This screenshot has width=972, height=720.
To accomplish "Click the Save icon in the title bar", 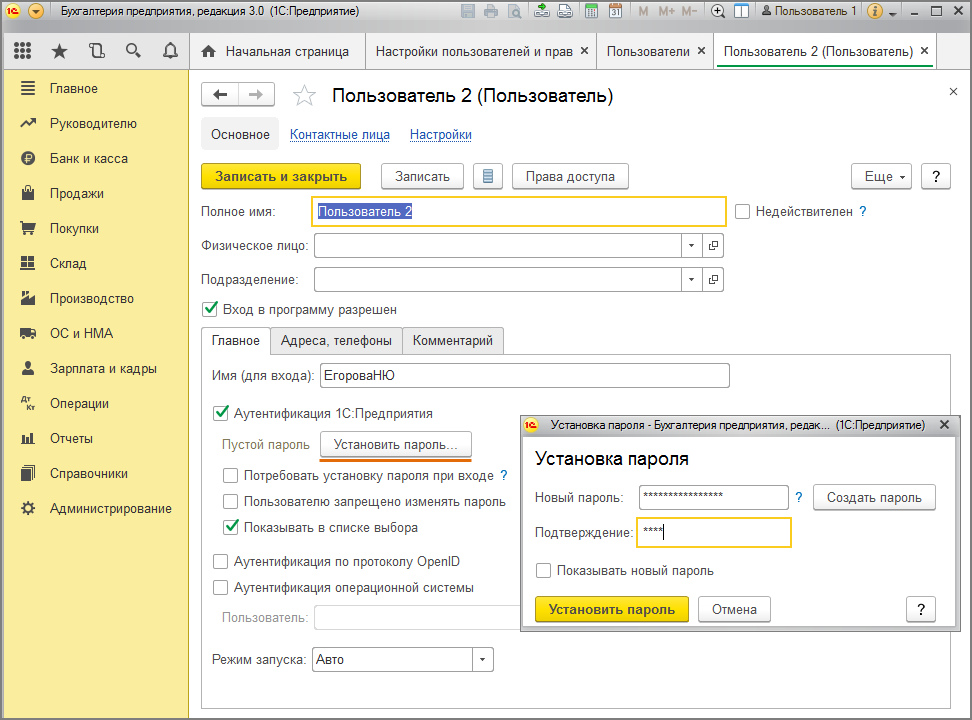I will pos(468,11).
